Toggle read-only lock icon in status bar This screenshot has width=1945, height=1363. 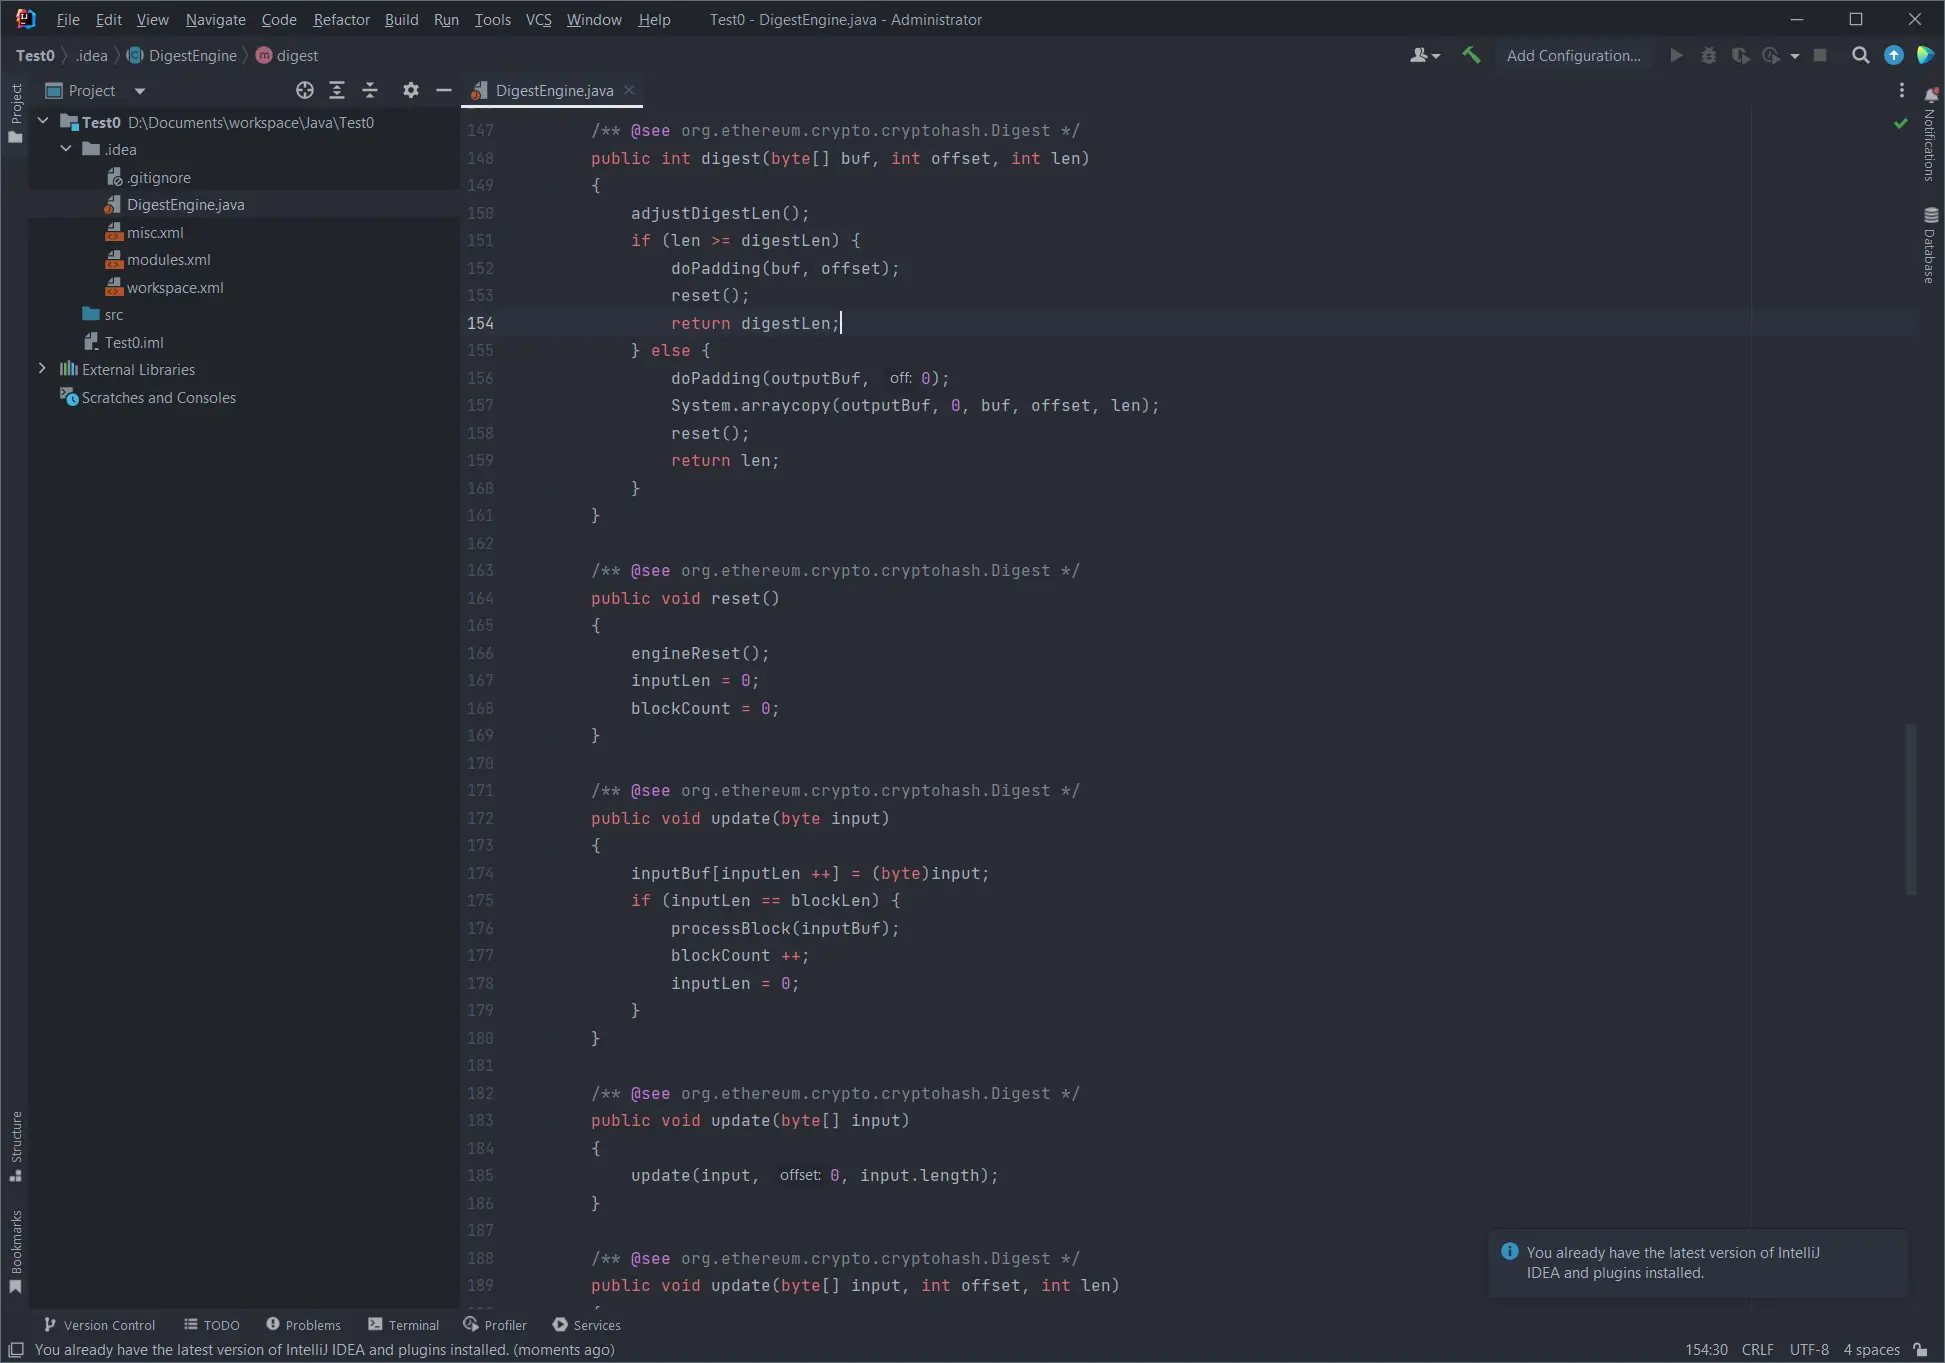1920,1349
